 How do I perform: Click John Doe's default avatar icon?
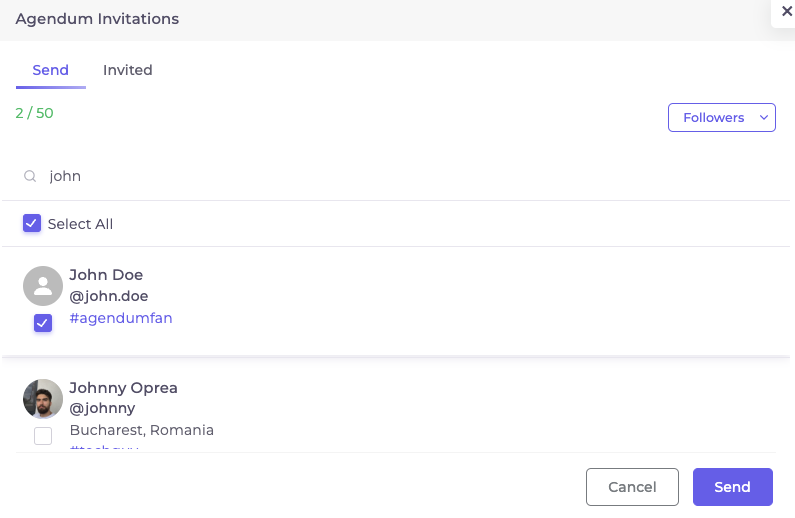(x=43, y=286)
